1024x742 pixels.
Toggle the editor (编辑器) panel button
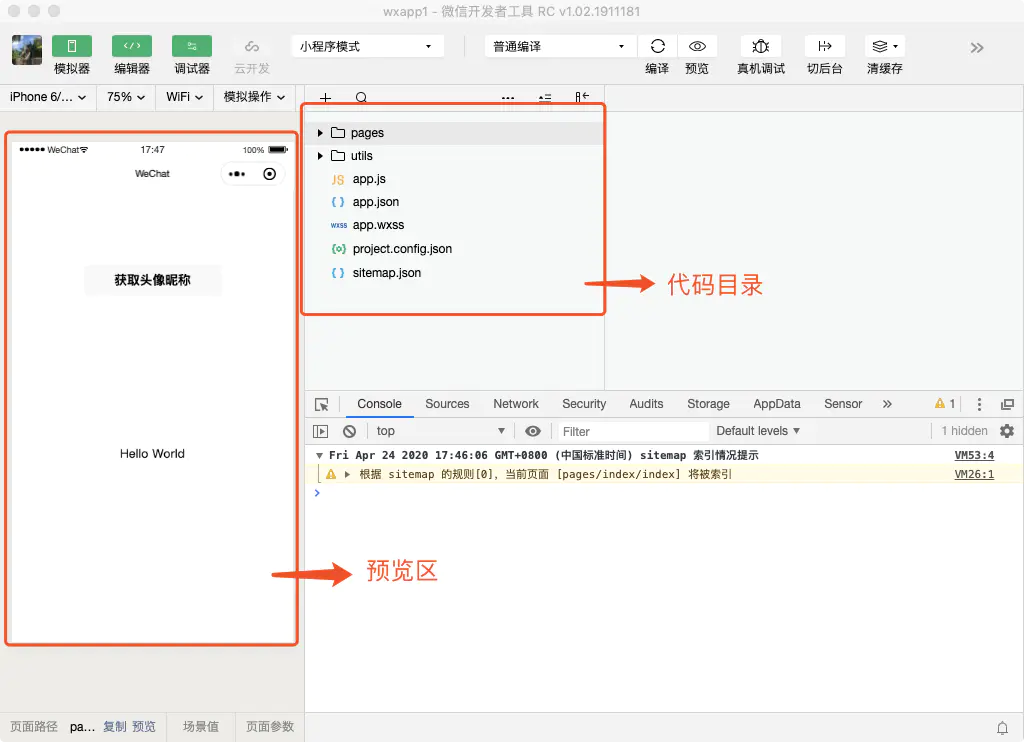pos(132,46)
